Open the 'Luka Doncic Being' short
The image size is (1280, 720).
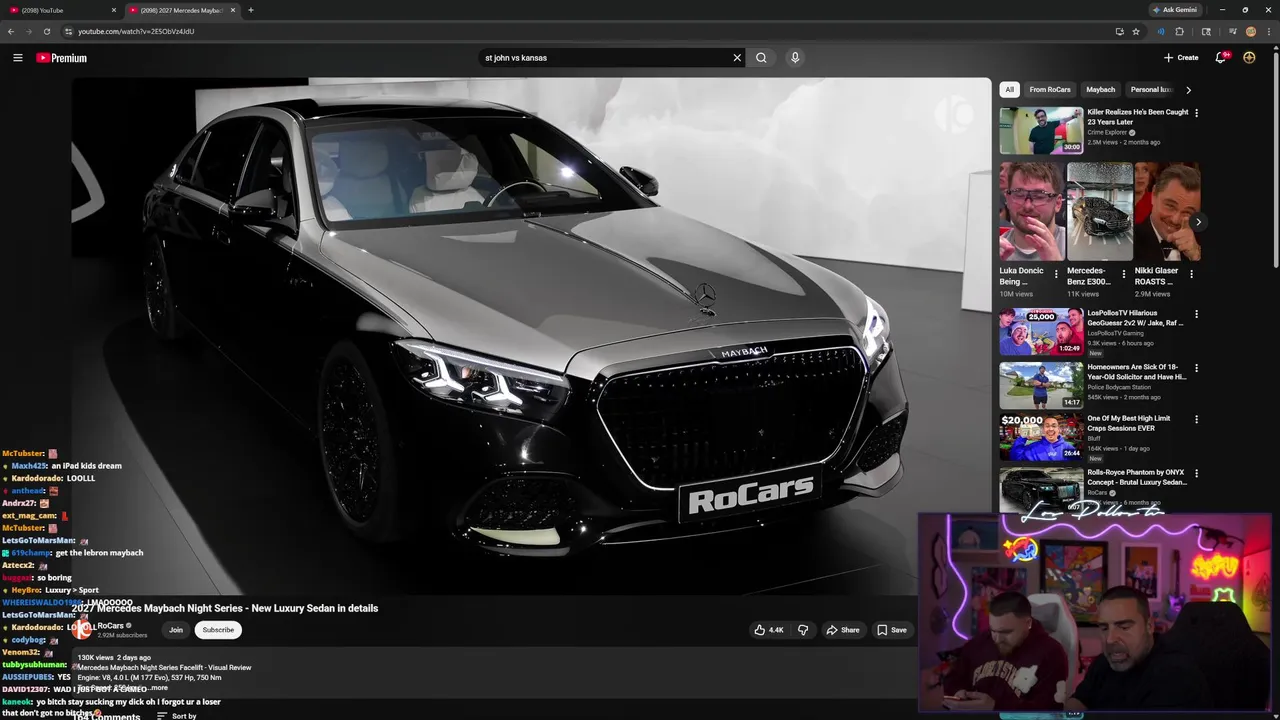[1031, 211]
